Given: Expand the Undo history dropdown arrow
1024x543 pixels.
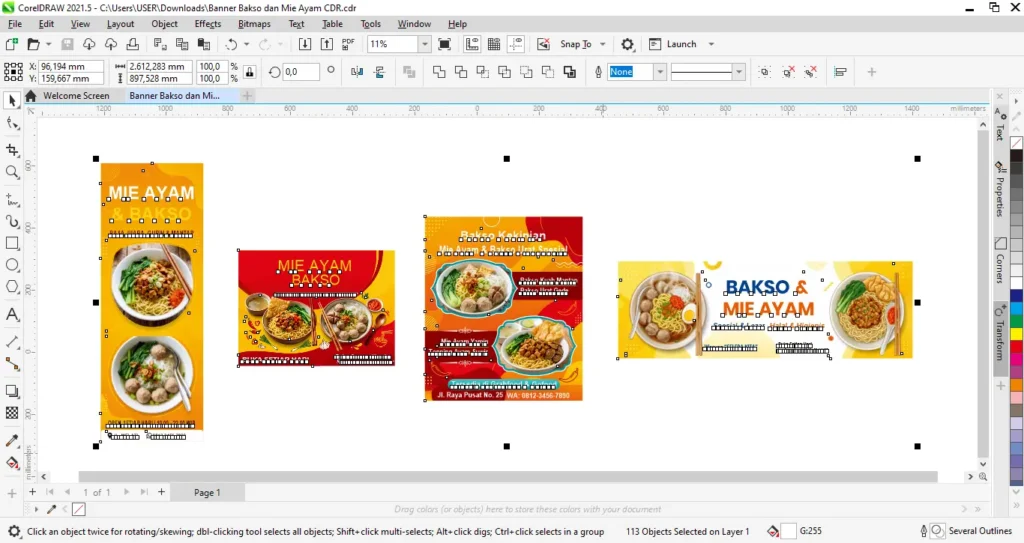Looking at the screenshot, I should coord(246,44).
